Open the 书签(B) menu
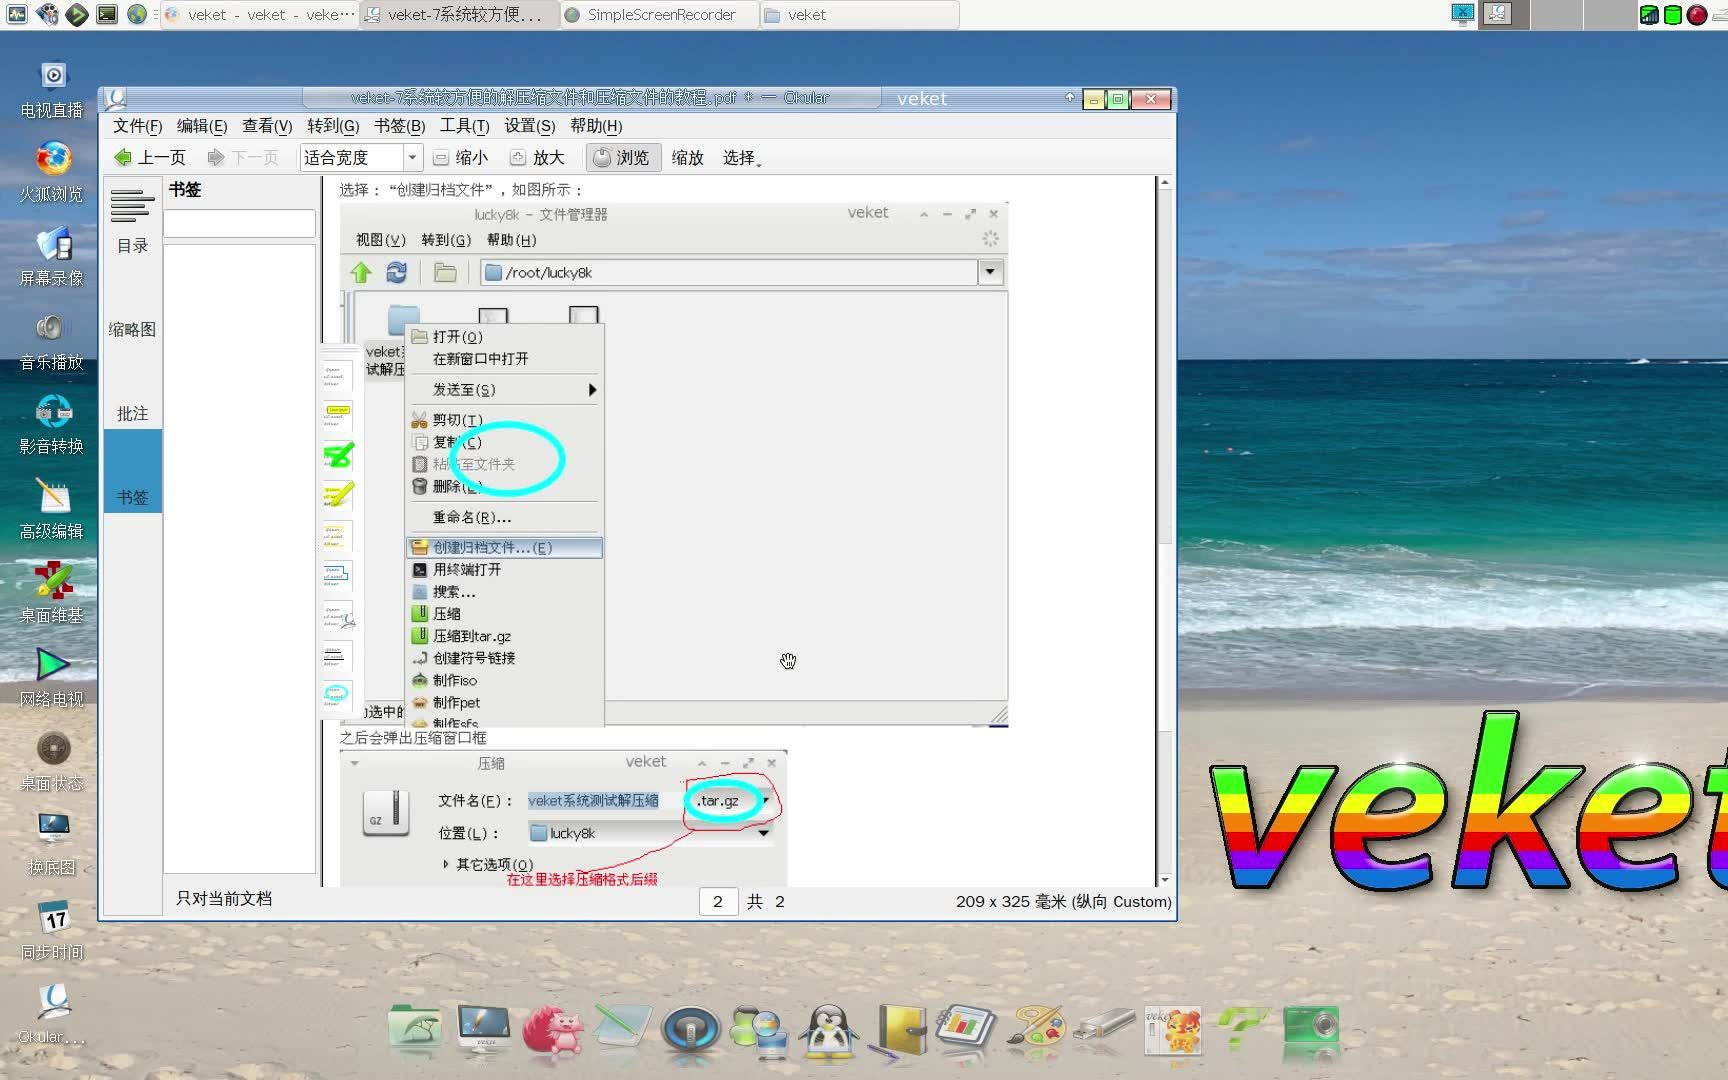Screen dimensions: 1728x1080 399,126
